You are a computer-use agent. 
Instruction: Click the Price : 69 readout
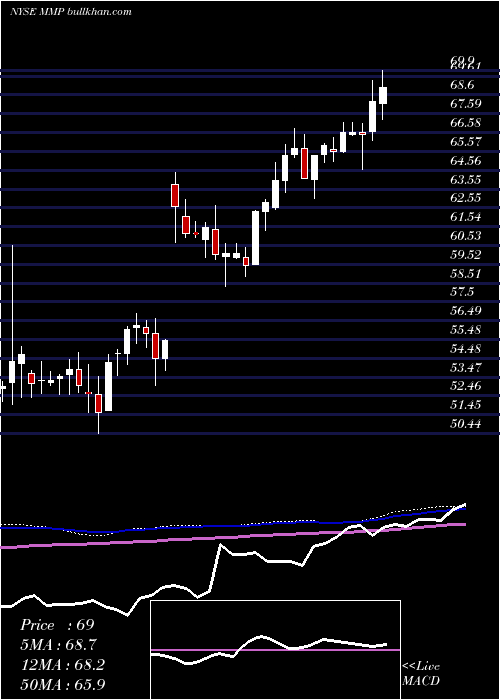[x=58, y=625]
